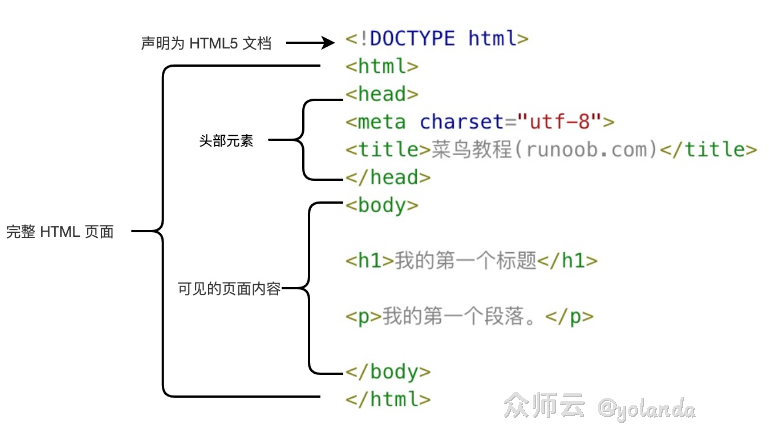This screenshot has height=426, width=769.
Task: Click the @yolanda watermark signature
Action: (646, 408)
